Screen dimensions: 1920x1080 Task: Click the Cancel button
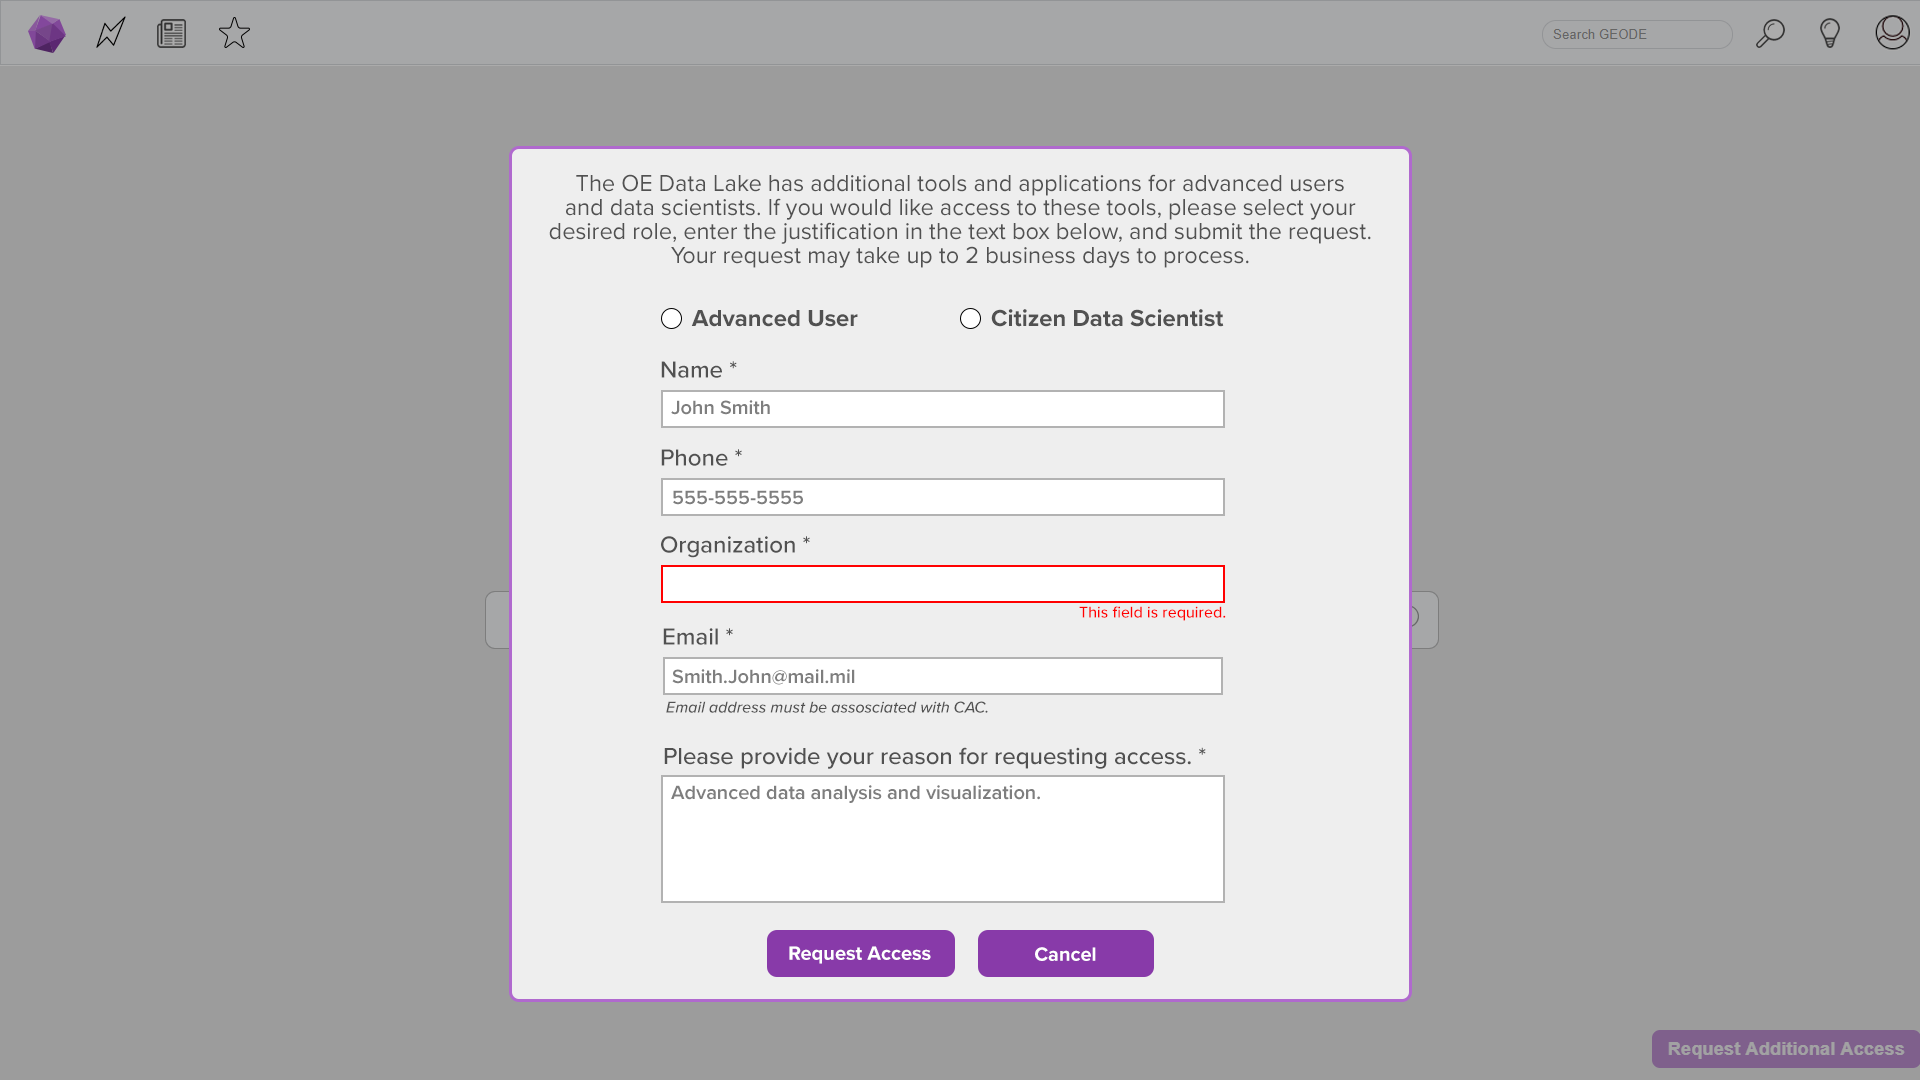click(x=1065, y=954)
